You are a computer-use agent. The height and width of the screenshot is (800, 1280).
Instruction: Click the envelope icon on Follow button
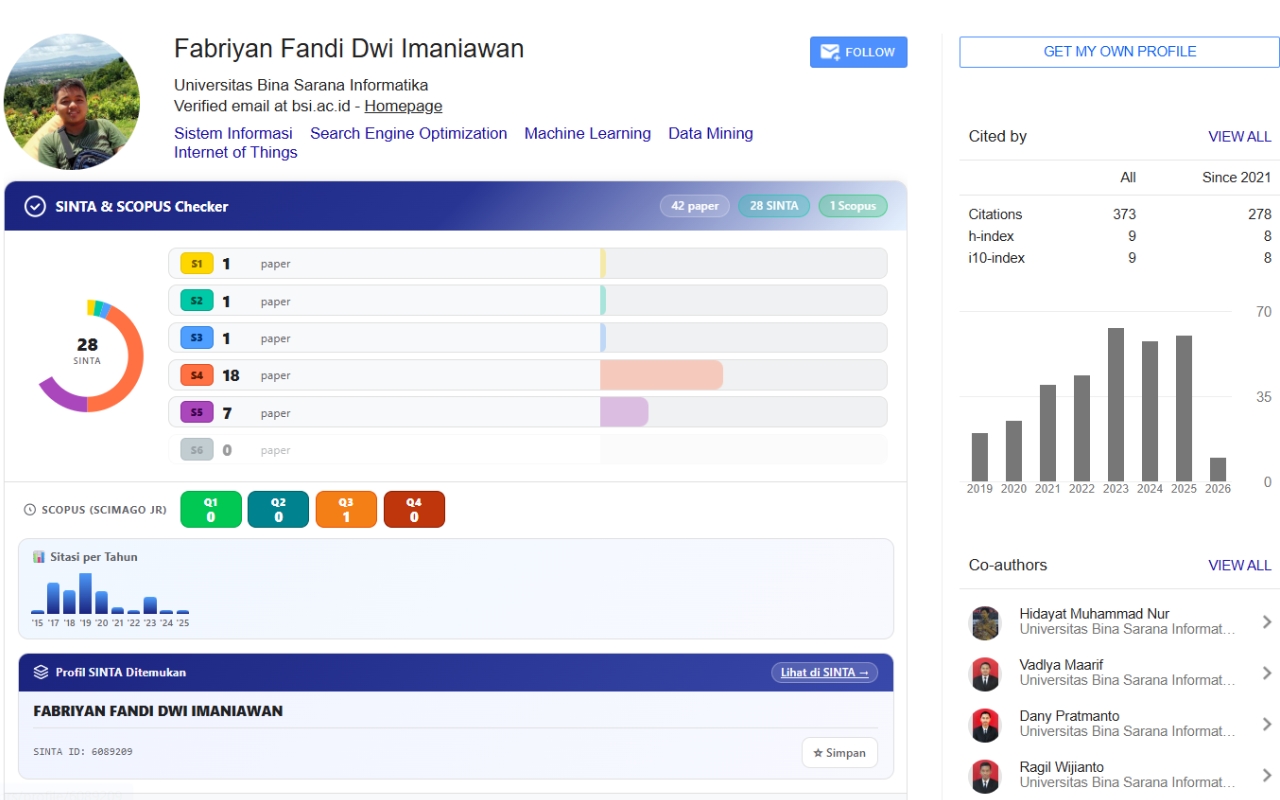click(830, 52)
